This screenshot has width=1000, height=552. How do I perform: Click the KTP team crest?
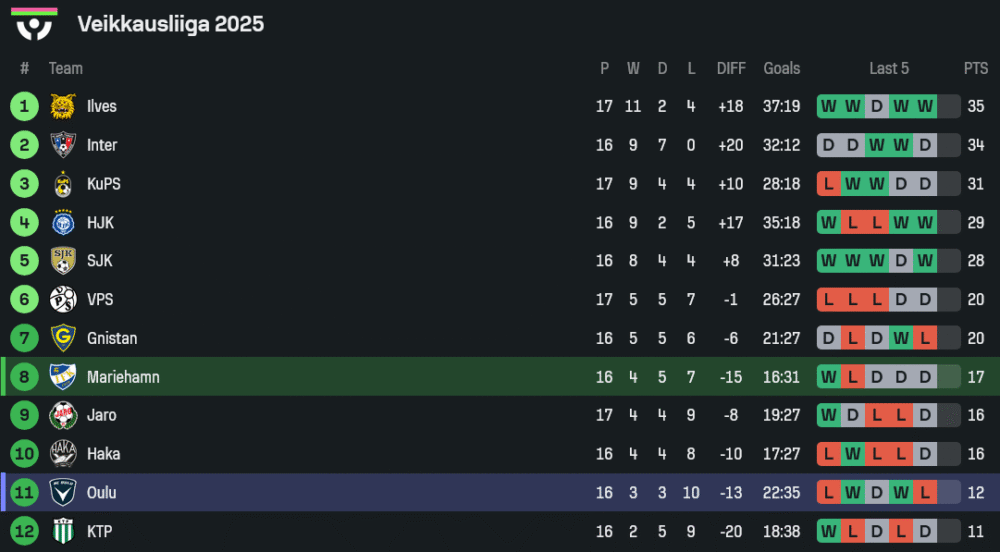tap(63, 531)
